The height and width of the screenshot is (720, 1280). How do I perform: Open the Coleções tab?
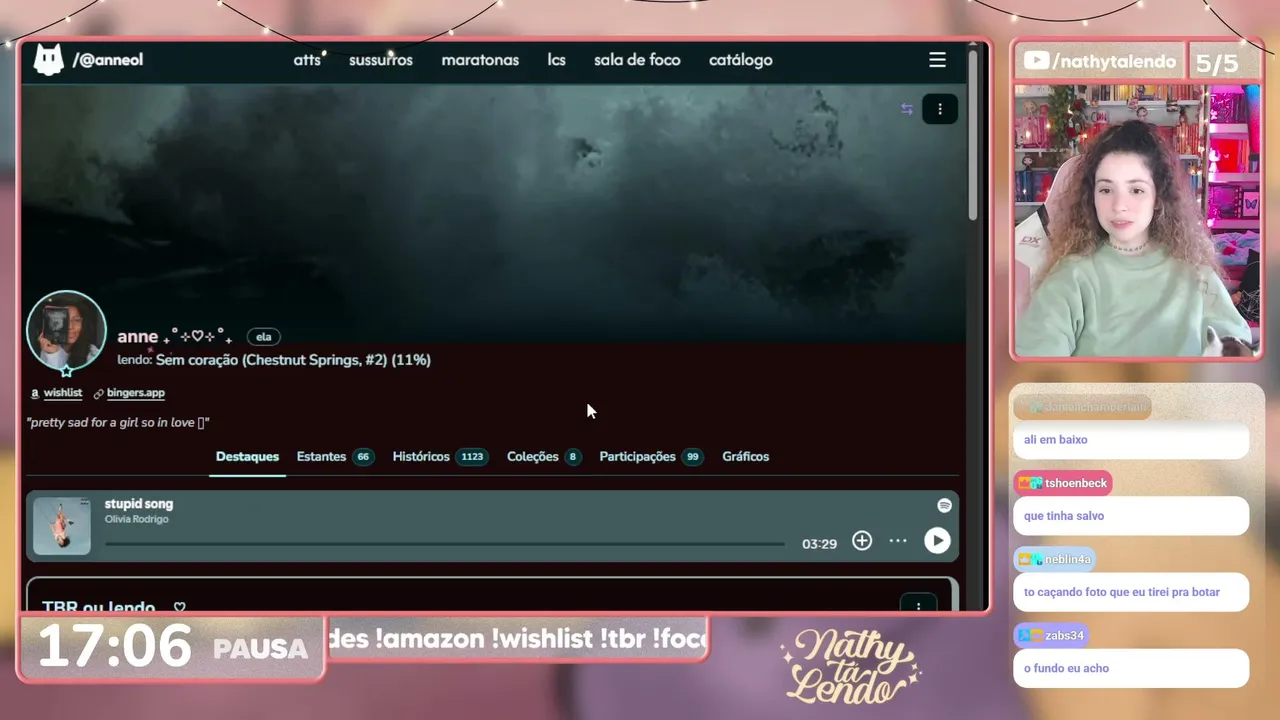(544, 457)
